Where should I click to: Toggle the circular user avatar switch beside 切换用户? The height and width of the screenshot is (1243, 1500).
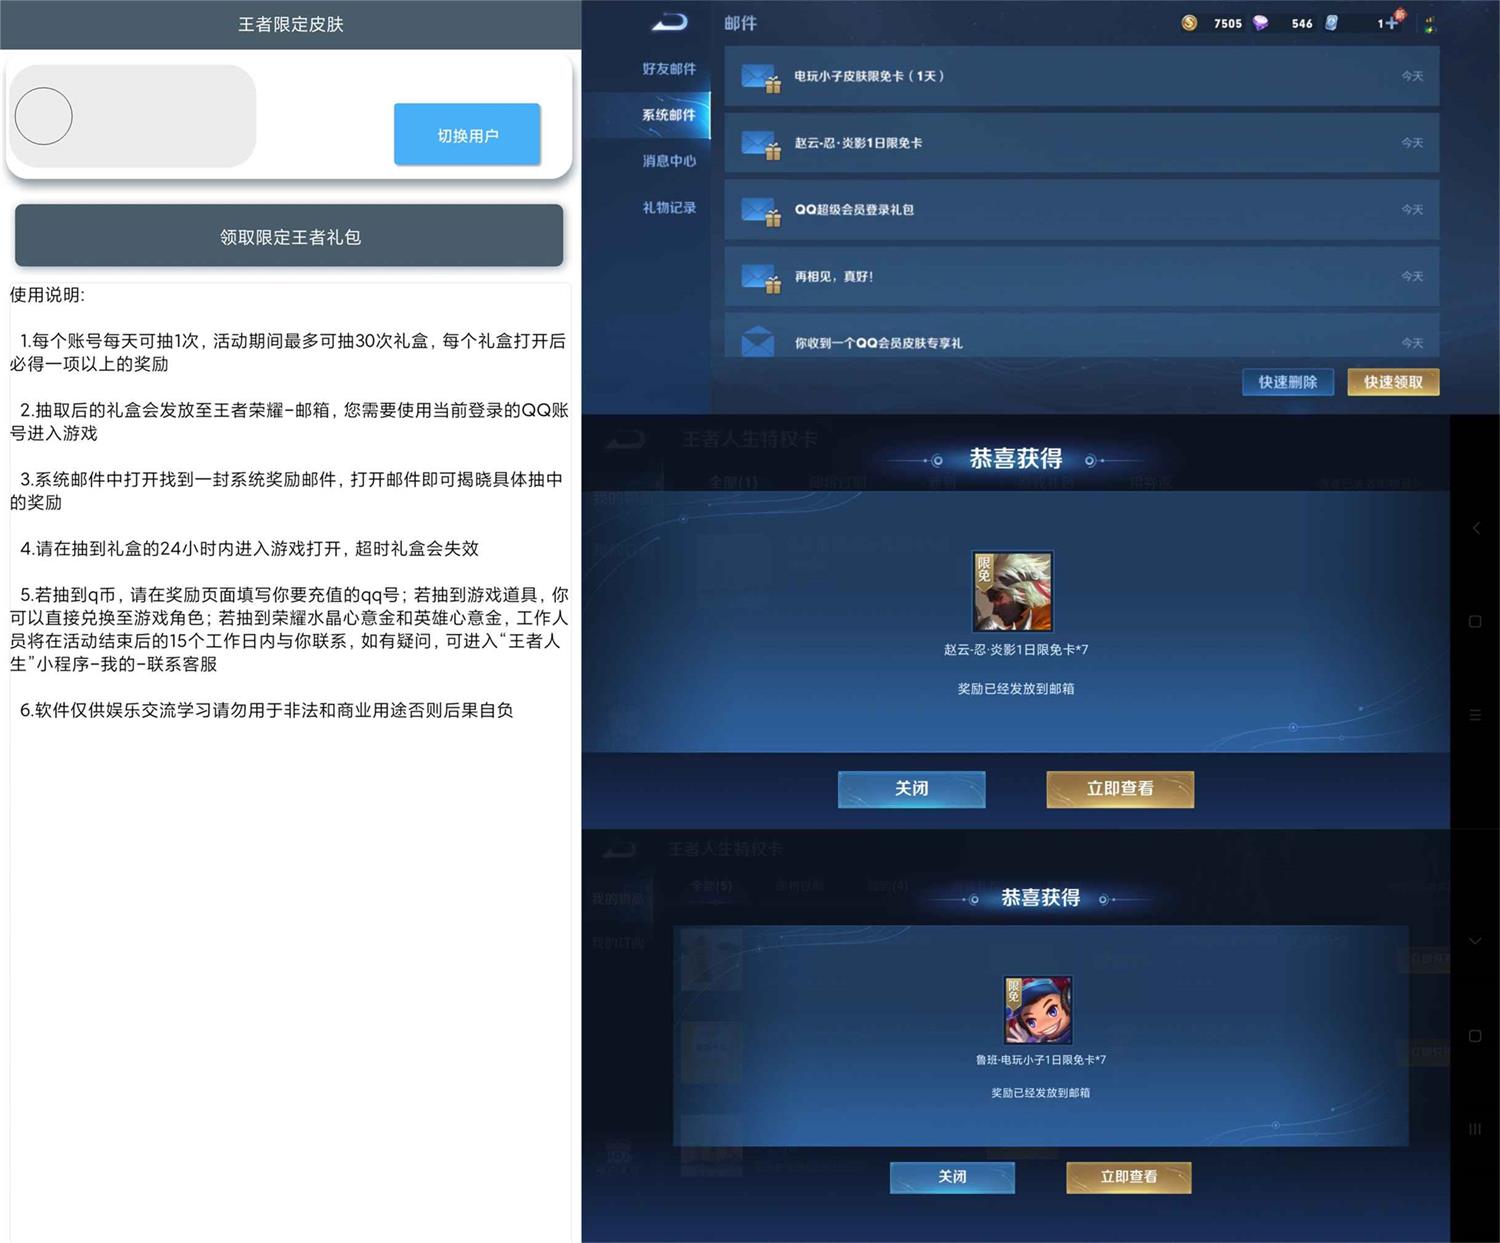pyautogui.click(x=44, y=116)
